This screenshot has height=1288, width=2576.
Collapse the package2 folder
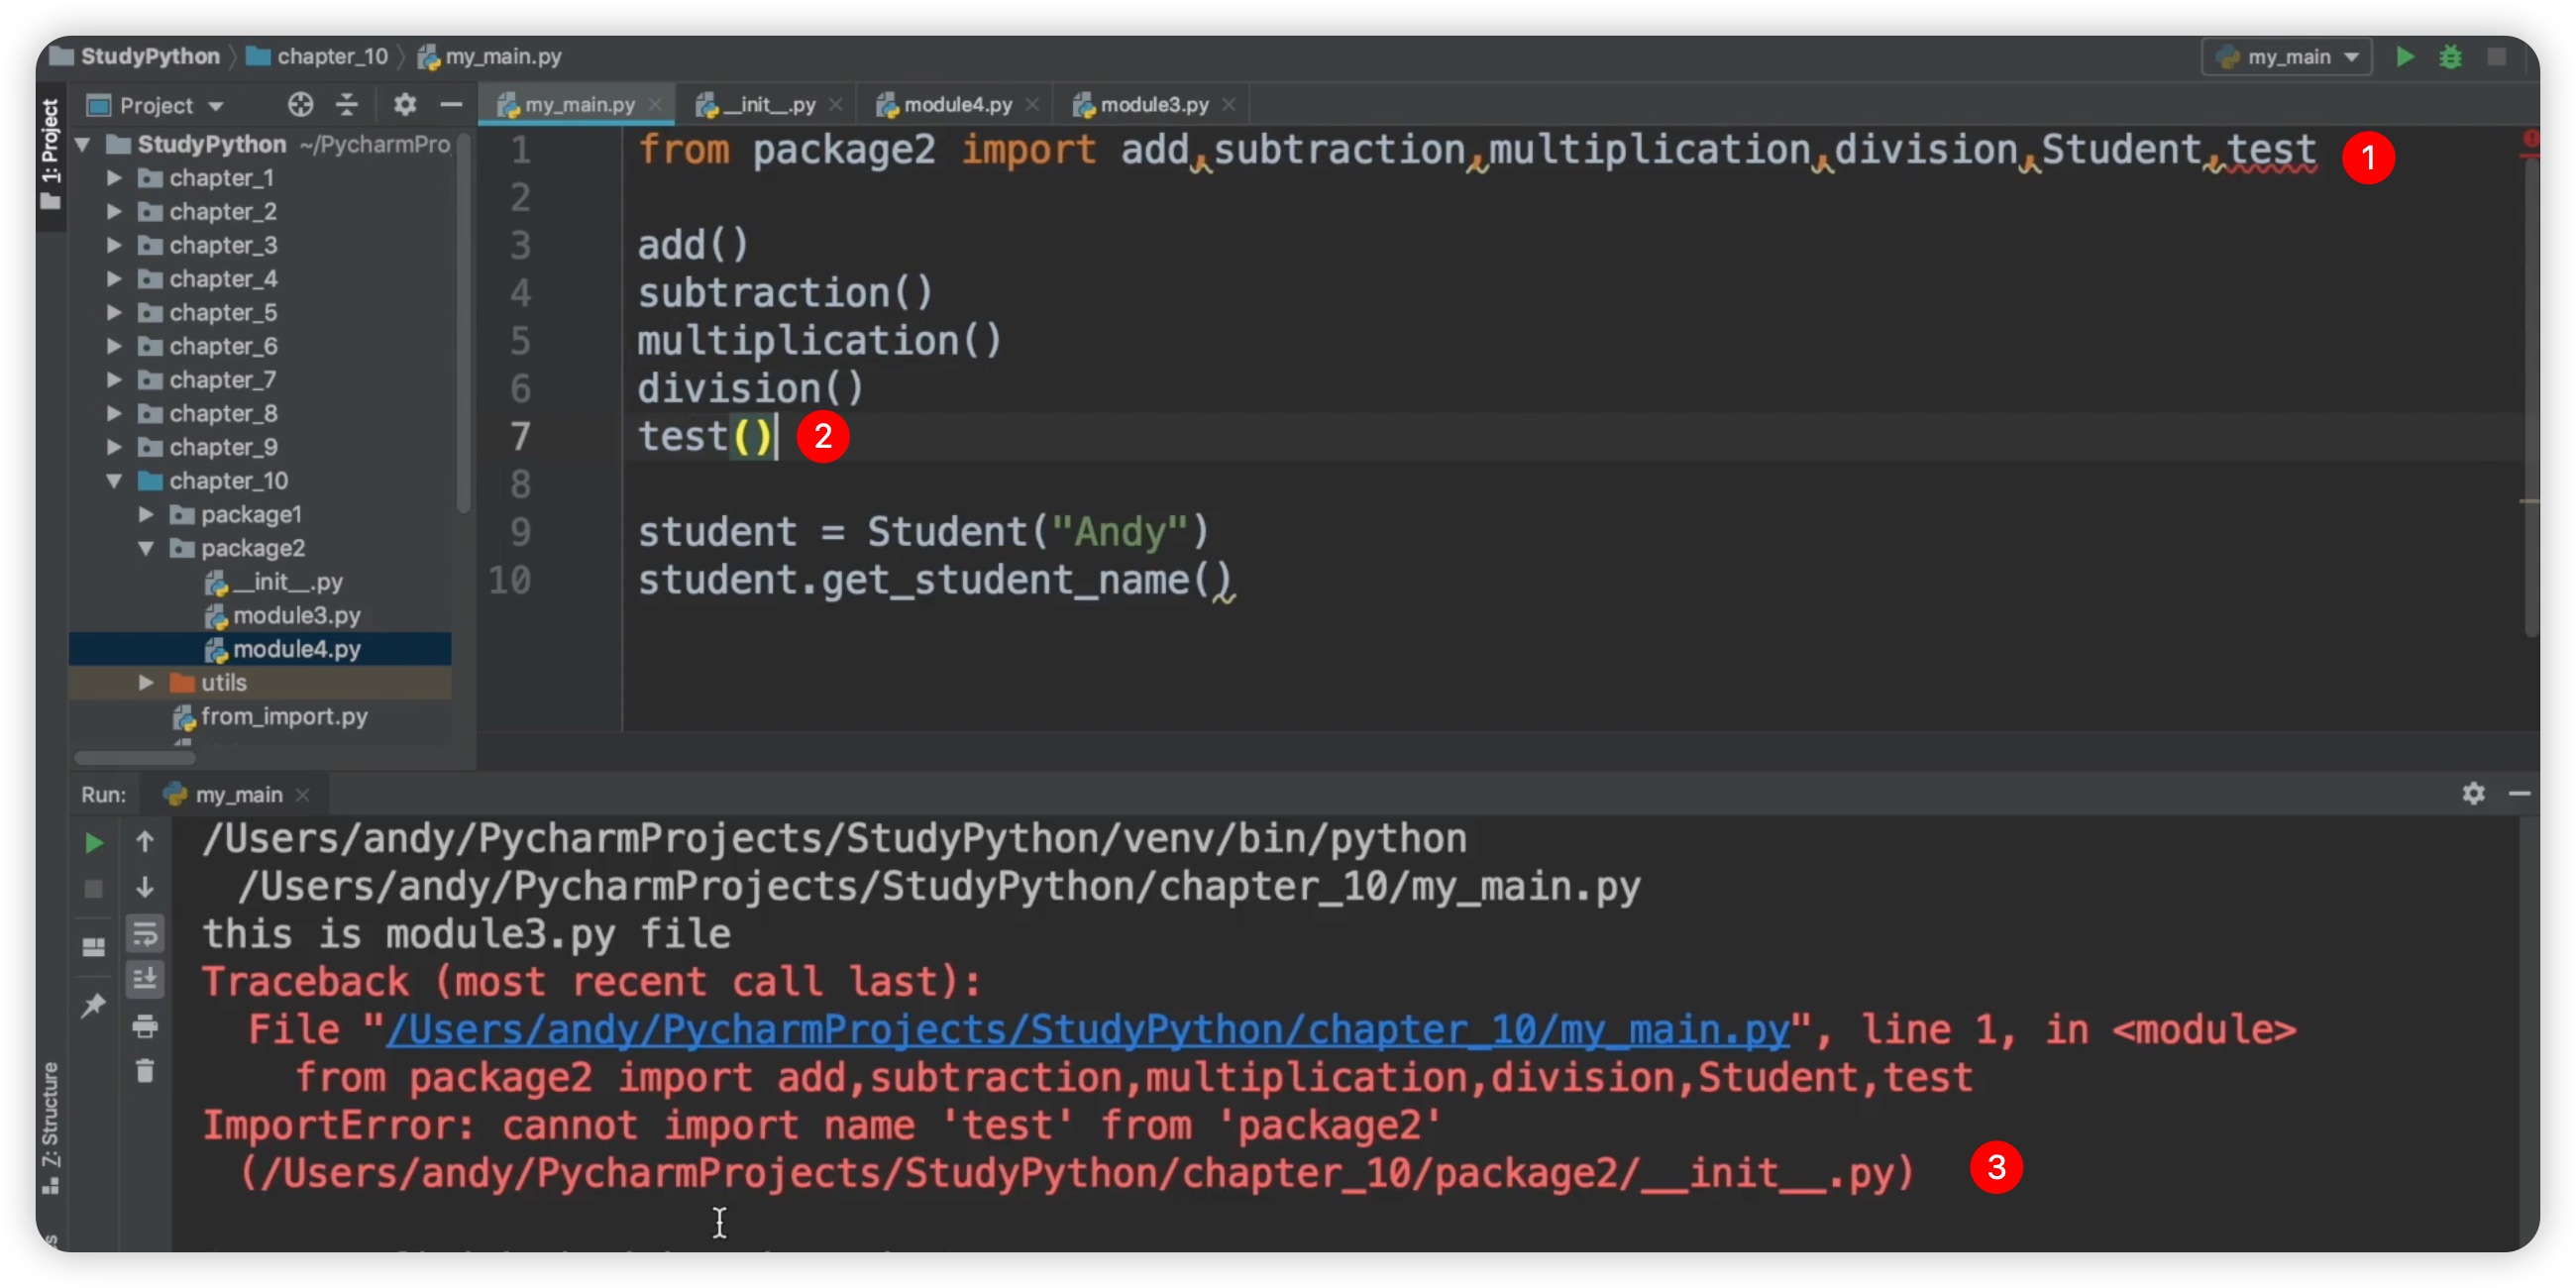pyautogui.click(x=146, y=548)
